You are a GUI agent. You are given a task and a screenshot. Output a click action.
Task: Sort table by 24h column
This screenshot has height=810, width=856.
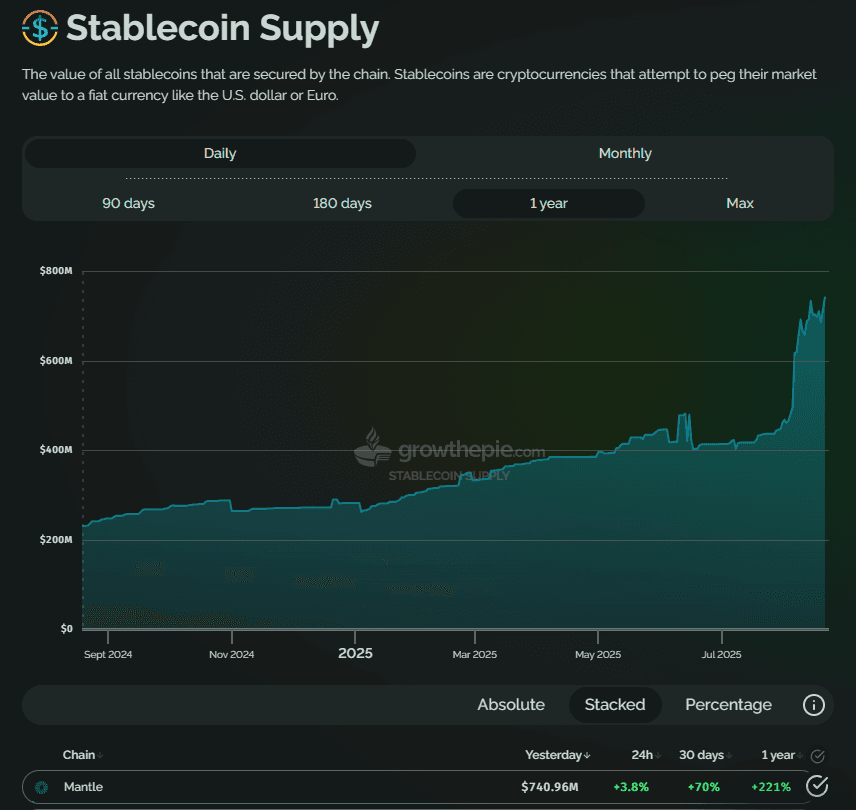[646, 755]
